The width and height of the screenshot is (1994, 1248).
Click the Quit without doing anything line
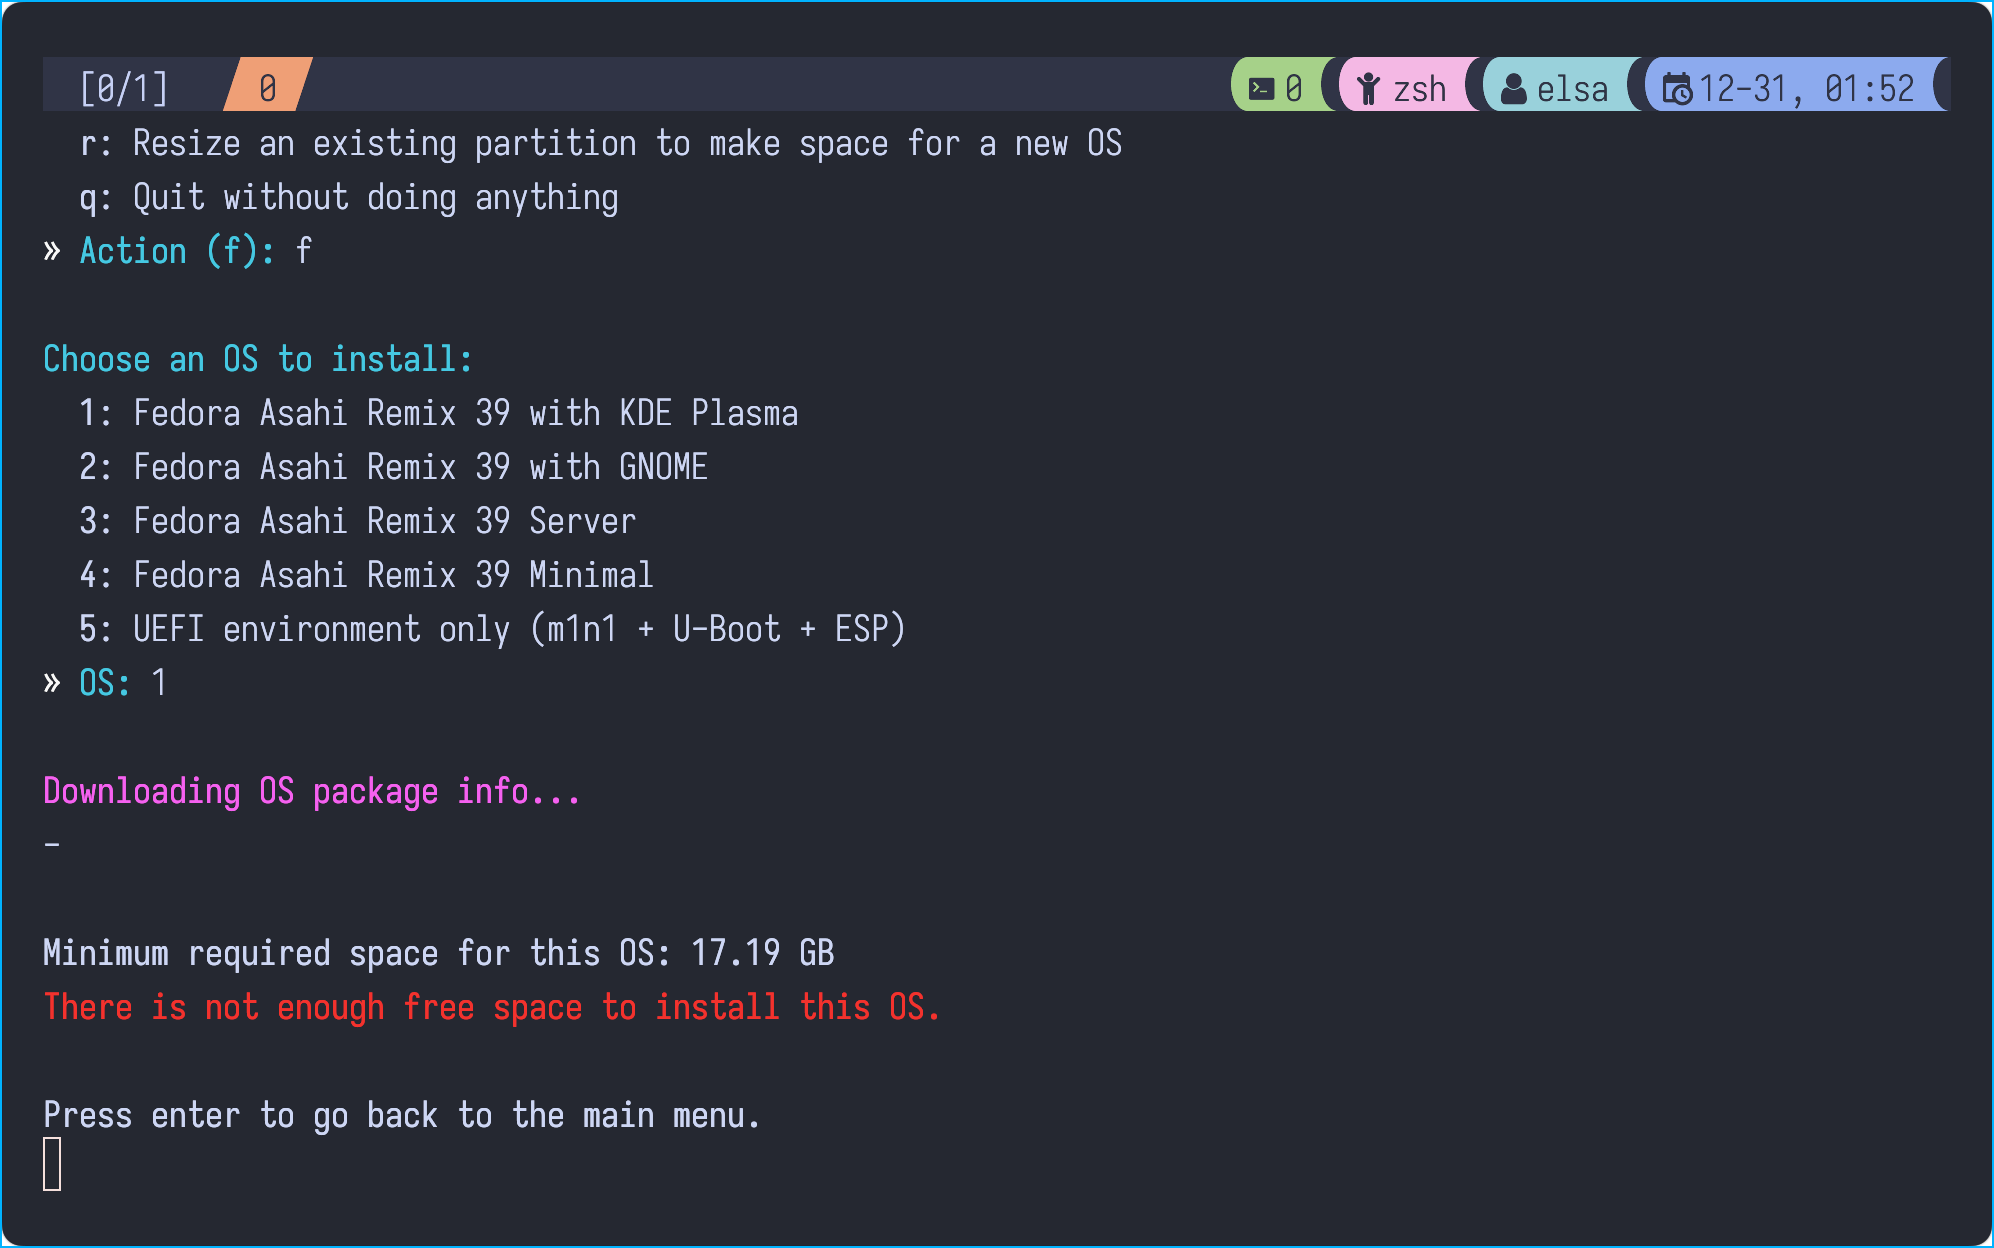point(375,197)
